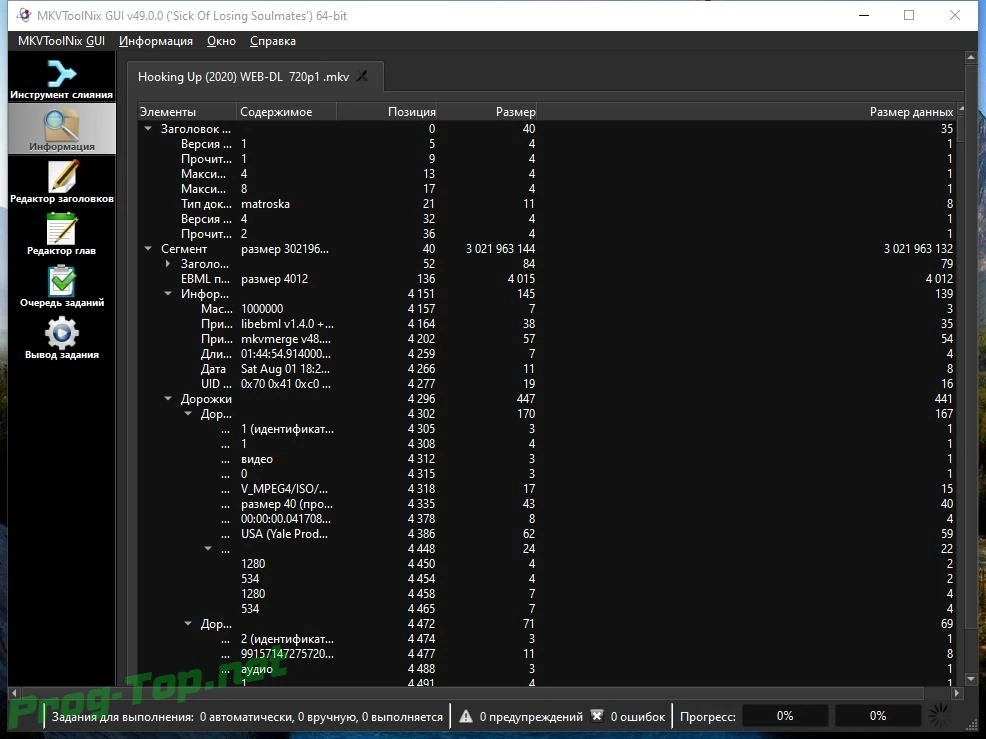Sort by the Элементы column header

187,112
